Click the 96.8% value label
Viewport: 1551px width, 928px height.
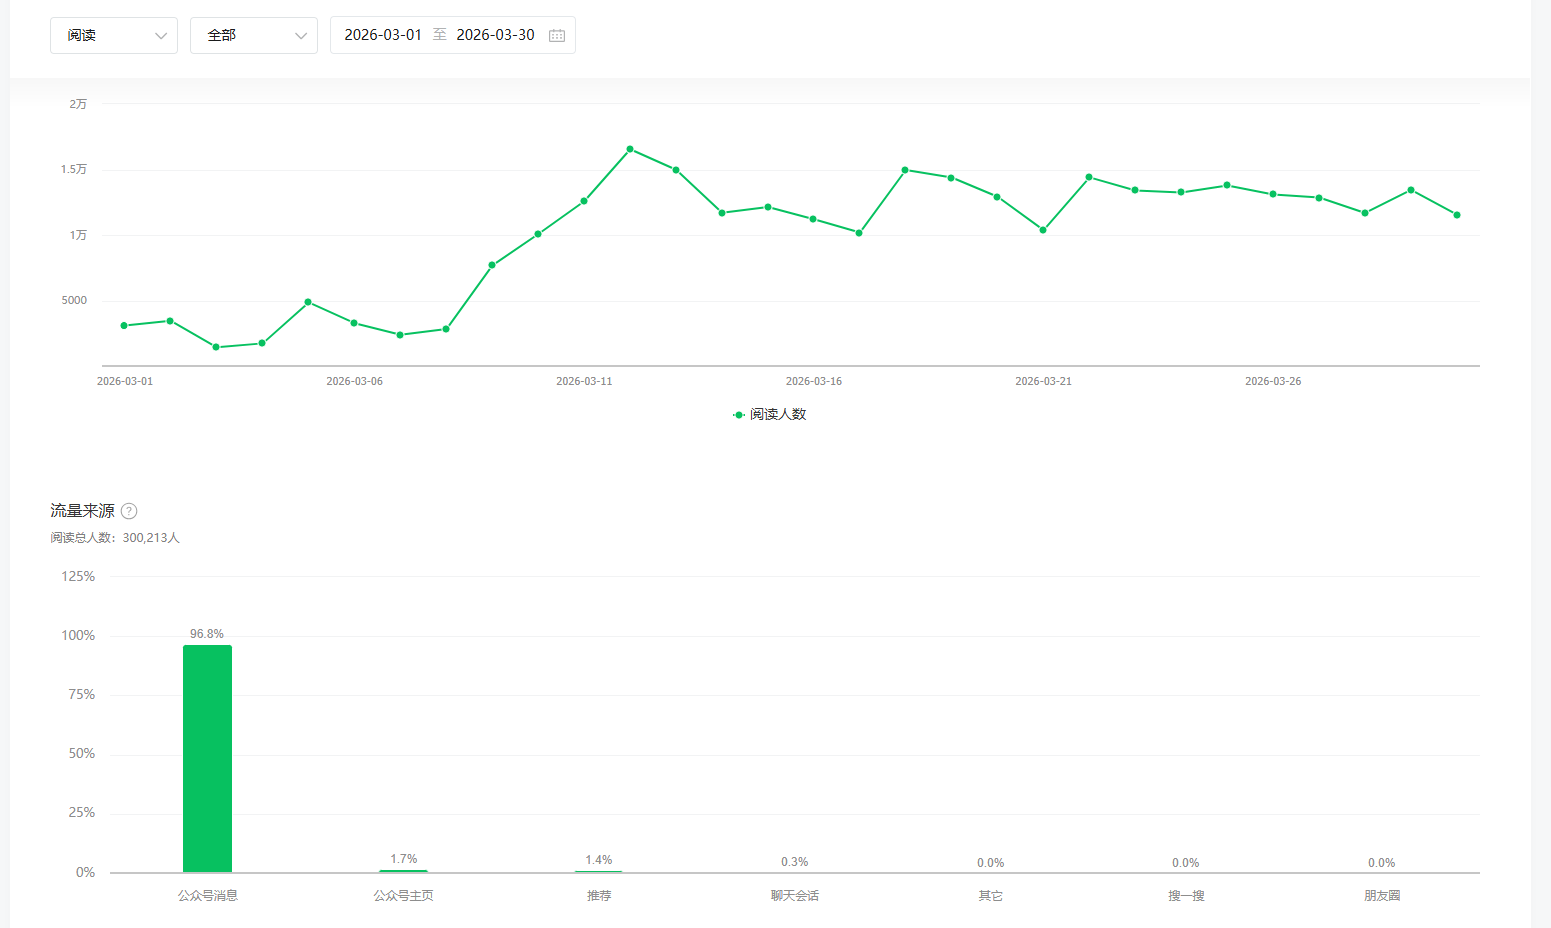coord(207,634)
